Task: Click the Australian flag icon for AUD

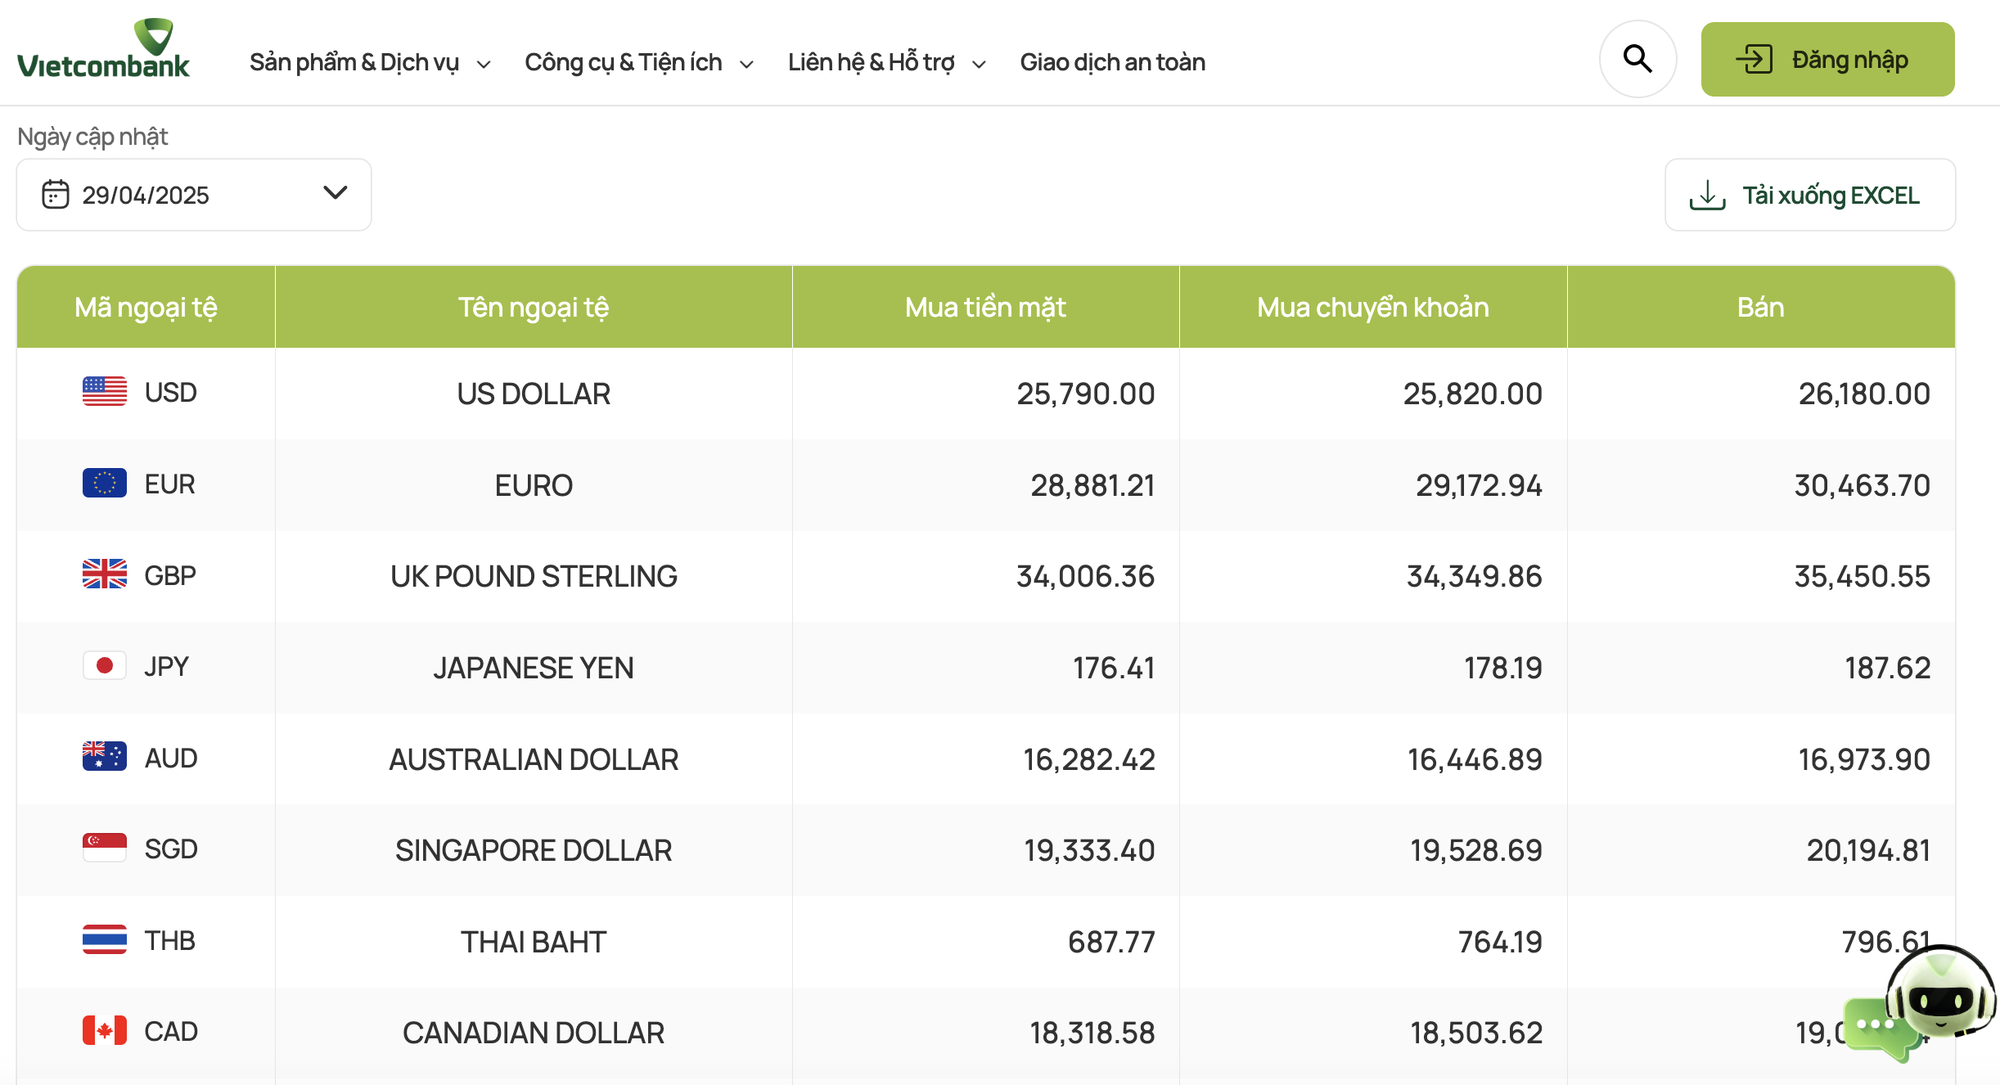Action: 104,757
